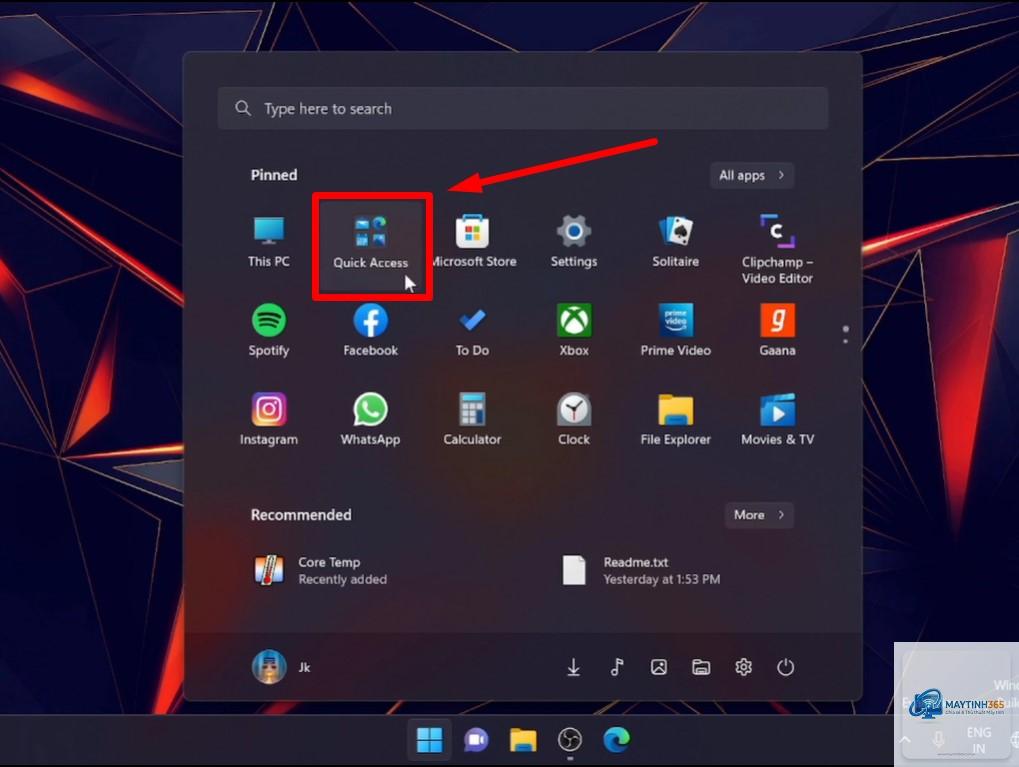The width and height of the screenshot is (1019, 767).
Task: Open the pinned Settings gear app
Action: point(574,242)
